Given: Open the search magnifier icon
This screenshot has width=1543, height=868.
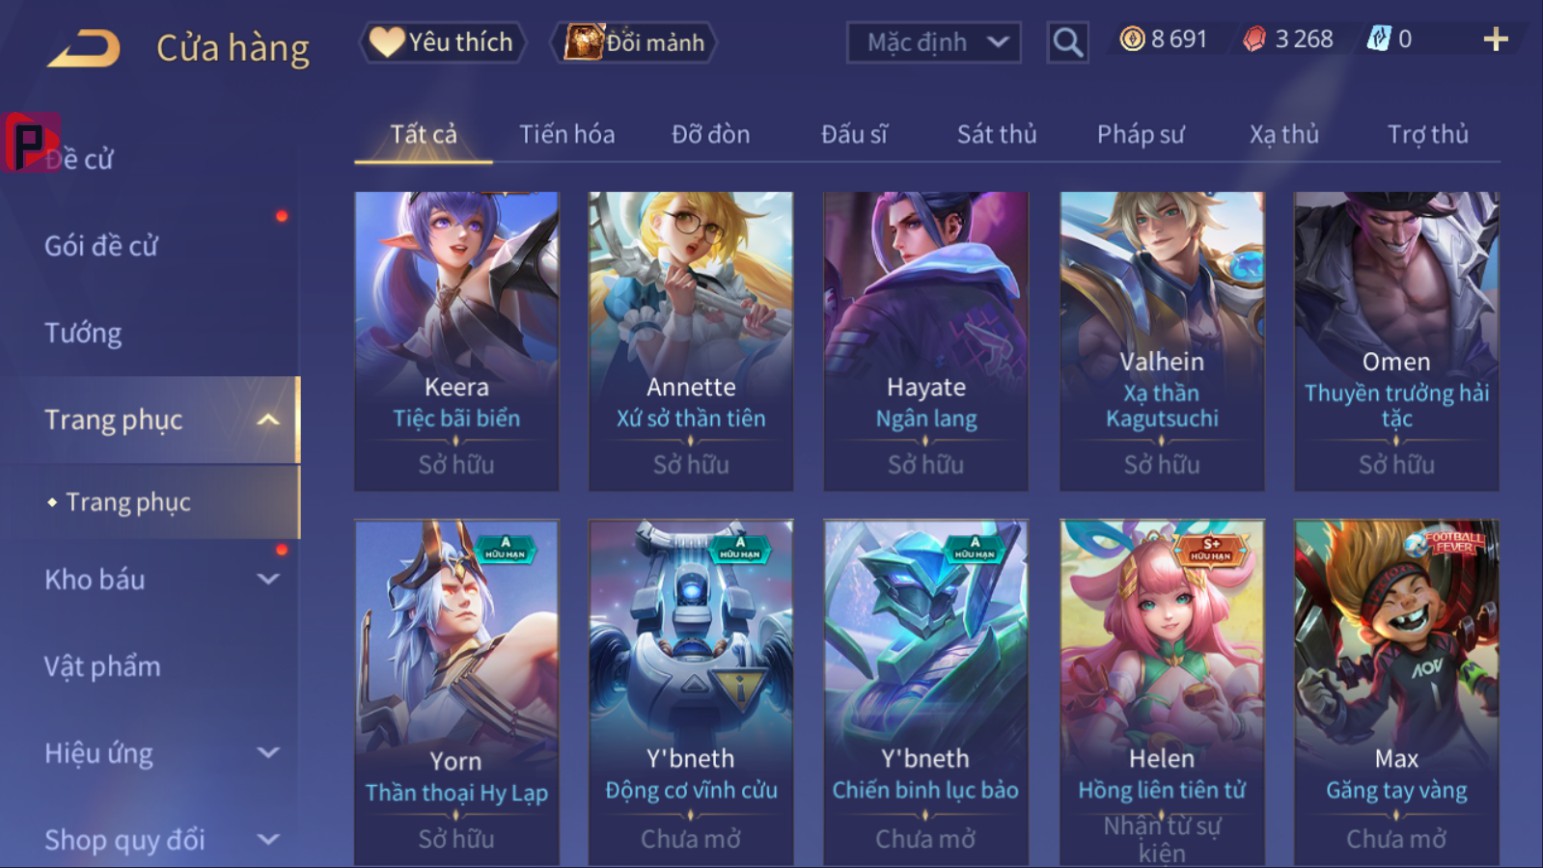Looking at the screenshot, I should tap(1067, 43).
